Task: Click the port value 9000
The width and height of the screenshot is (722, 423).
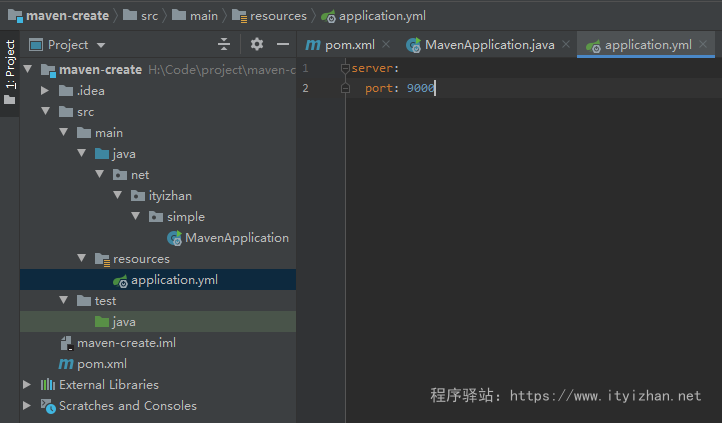Action: pyautogui.click(x=420, y=88)
